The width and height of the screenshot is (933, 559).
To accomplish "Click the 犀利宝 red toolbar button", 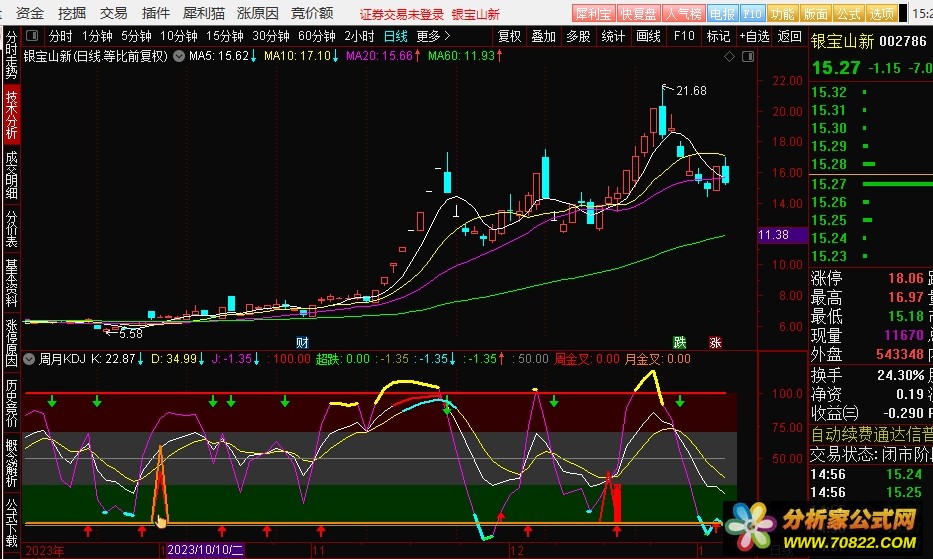I will 594,14.
